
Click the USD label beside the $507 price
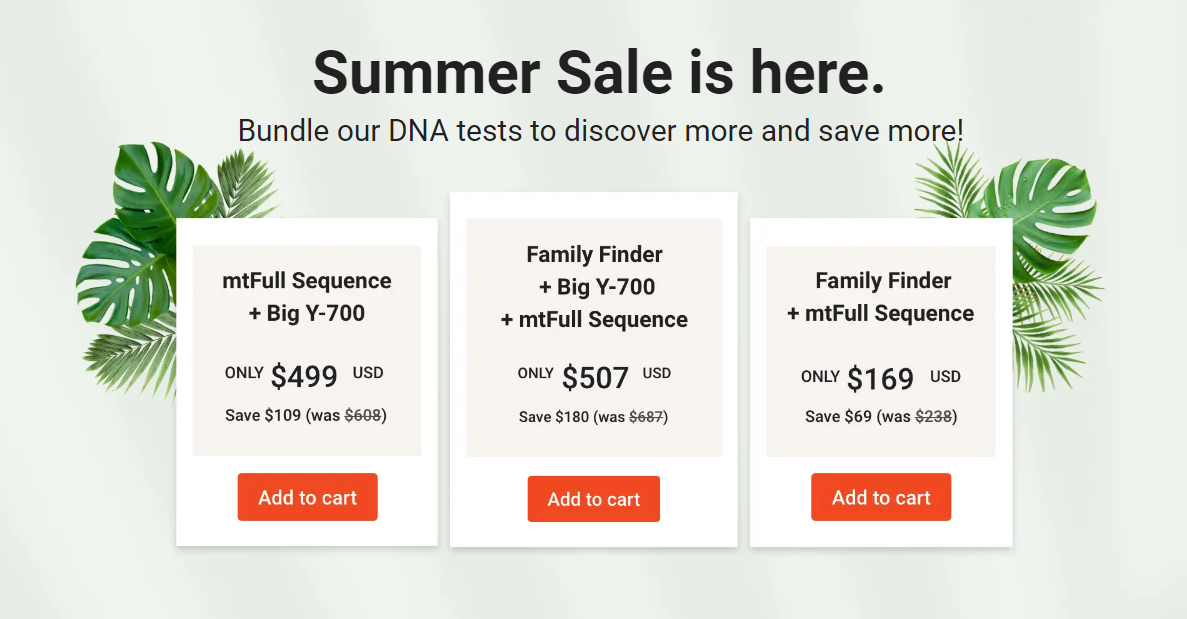tap(657, 373)
